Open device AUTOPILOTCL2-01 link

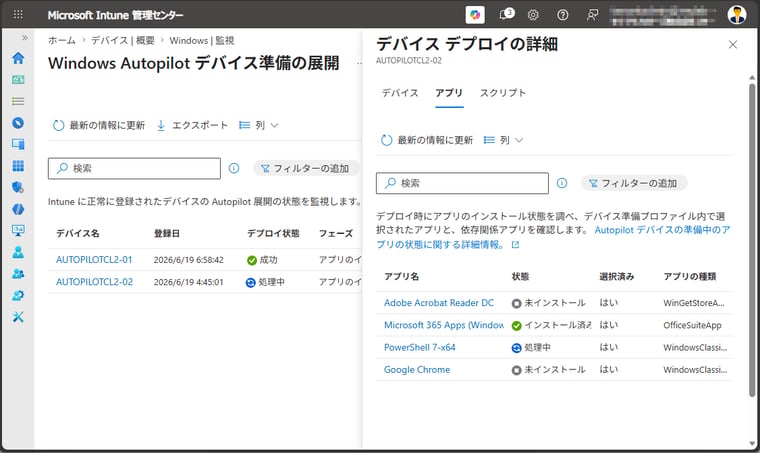(x=94, y=260)
